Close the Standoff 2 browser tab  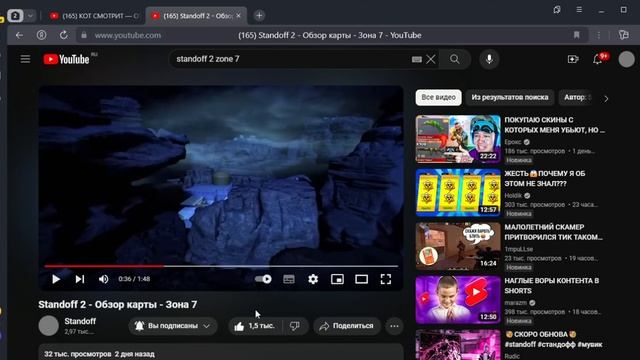coord(238,16)
